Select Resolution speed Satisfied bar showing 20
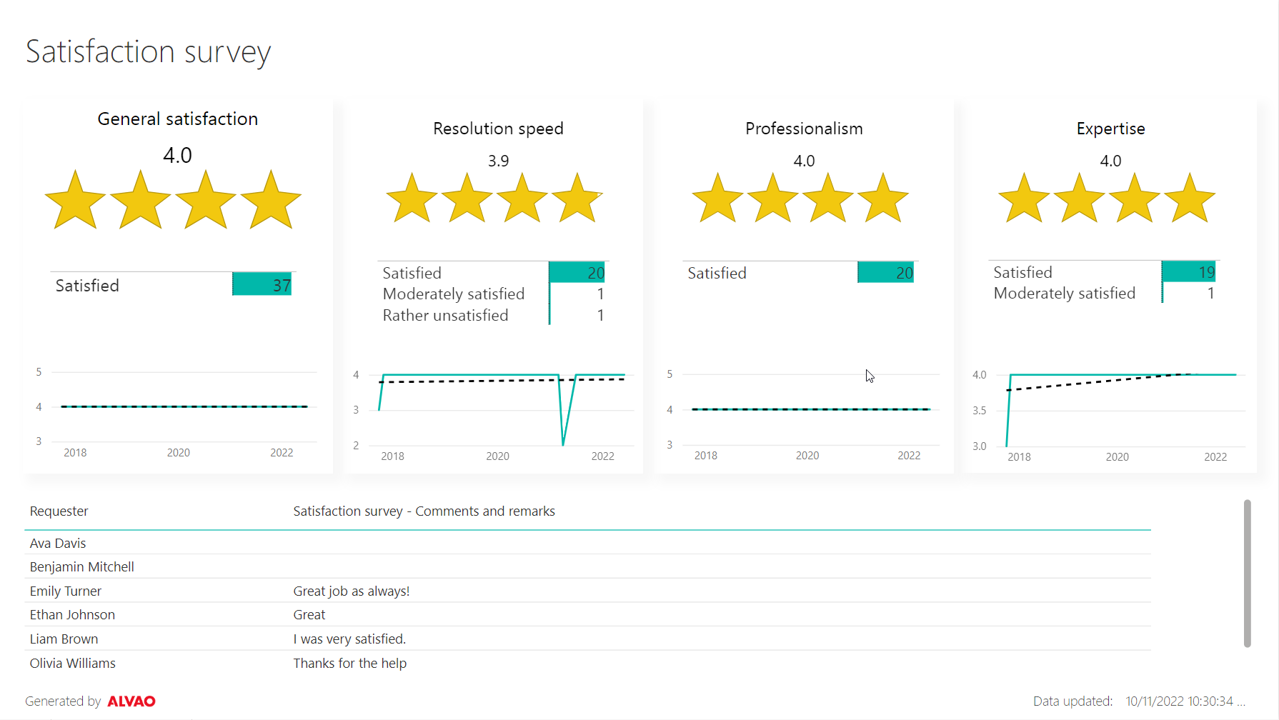Image resolution: width=1279 pixels, height=720 pixels. coord(577,273)
